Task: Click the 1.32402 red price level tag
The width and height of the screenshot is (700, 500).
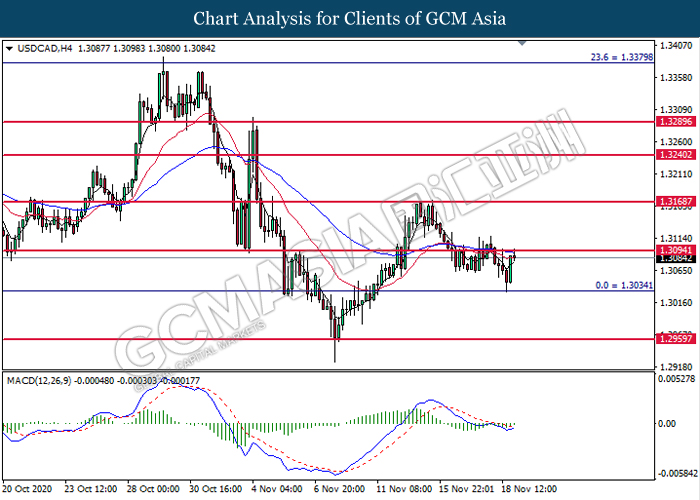Action: [x=676, y=155]
